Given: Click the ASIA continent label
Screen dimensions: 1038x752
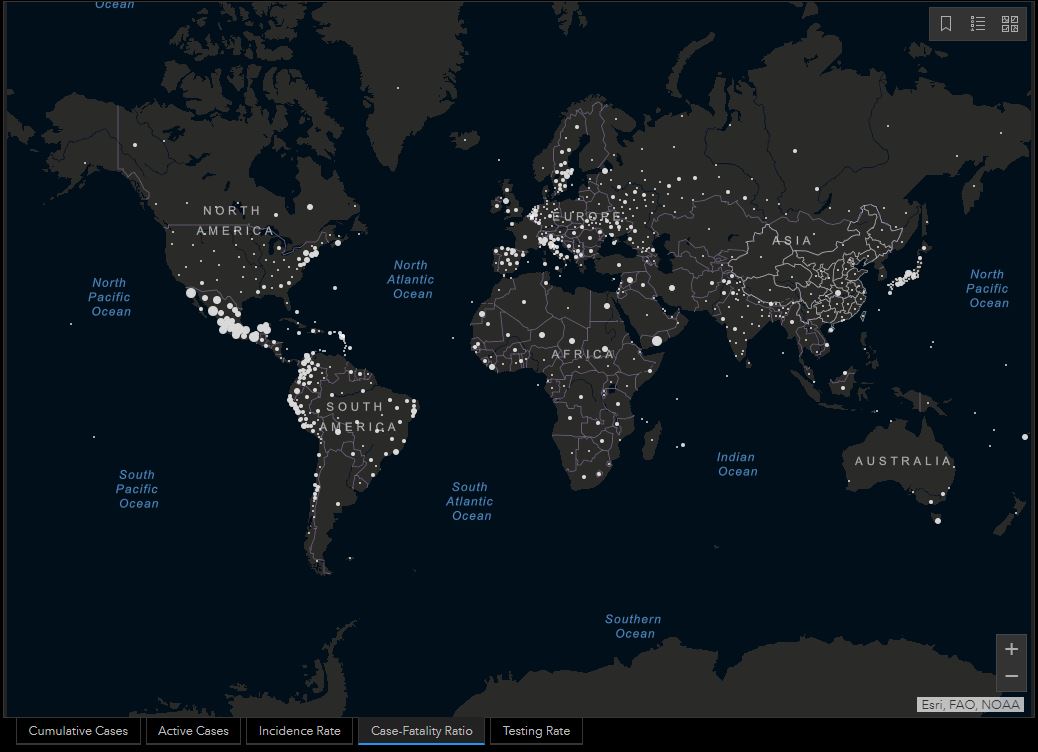Looking at the screenshot, I should (x=792, y=241).
